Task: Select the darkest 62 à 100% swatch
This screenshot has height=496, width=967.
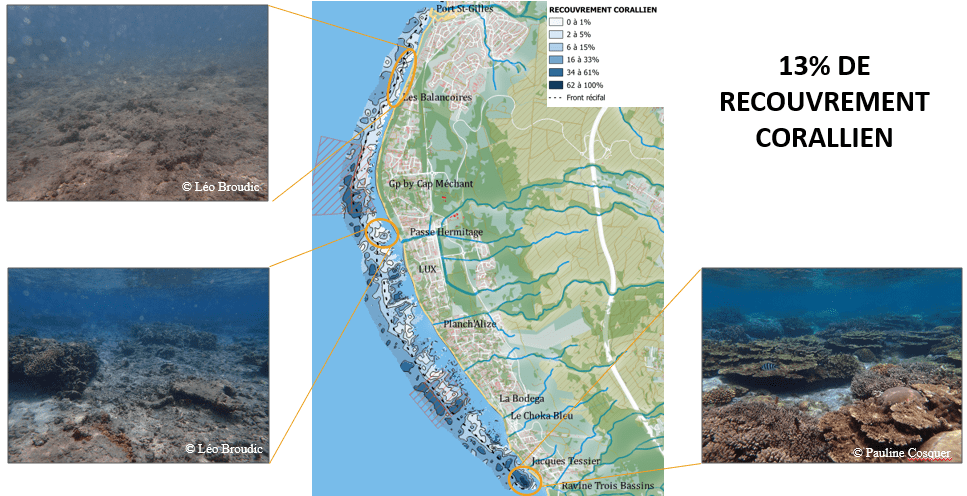Action: [x=557, y=85]
